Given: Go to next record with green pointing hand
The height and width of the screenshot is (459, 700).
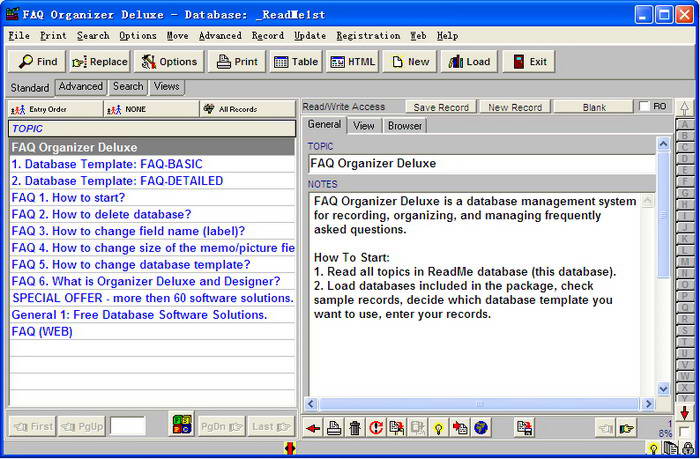Looking at the screenshot, I should pyautogui.click(x=627, y=429).
